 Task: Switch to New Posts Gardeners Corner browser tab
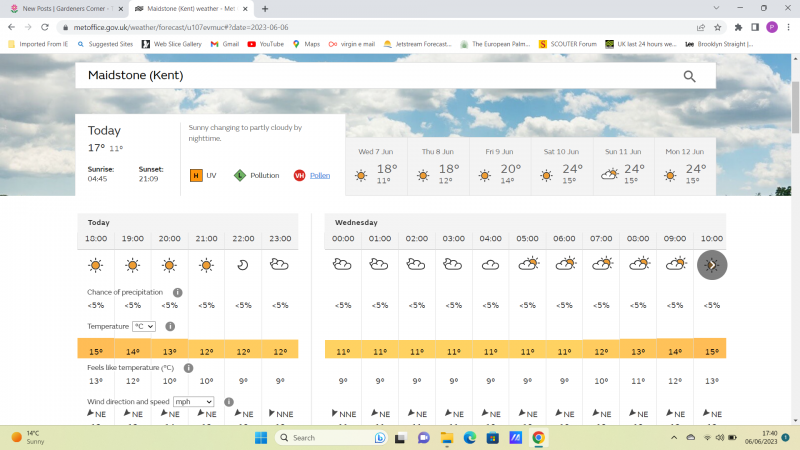pyautogui.click(x=66, y=9)
